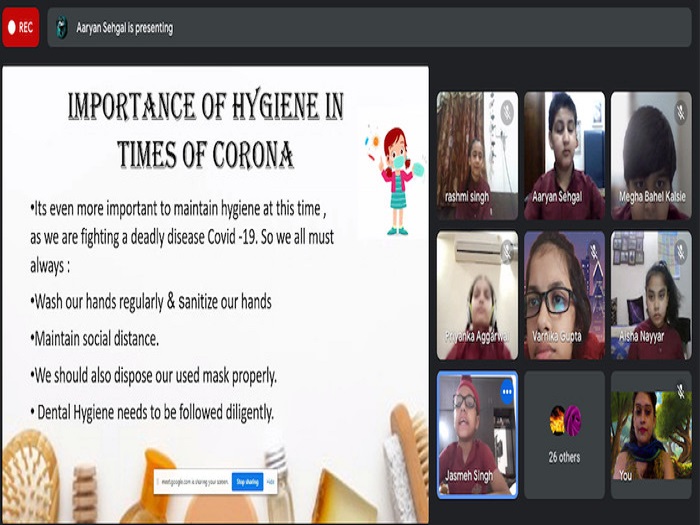
Task: Click the purple avatar in the 26 others tile
Action: click(573, 421)
